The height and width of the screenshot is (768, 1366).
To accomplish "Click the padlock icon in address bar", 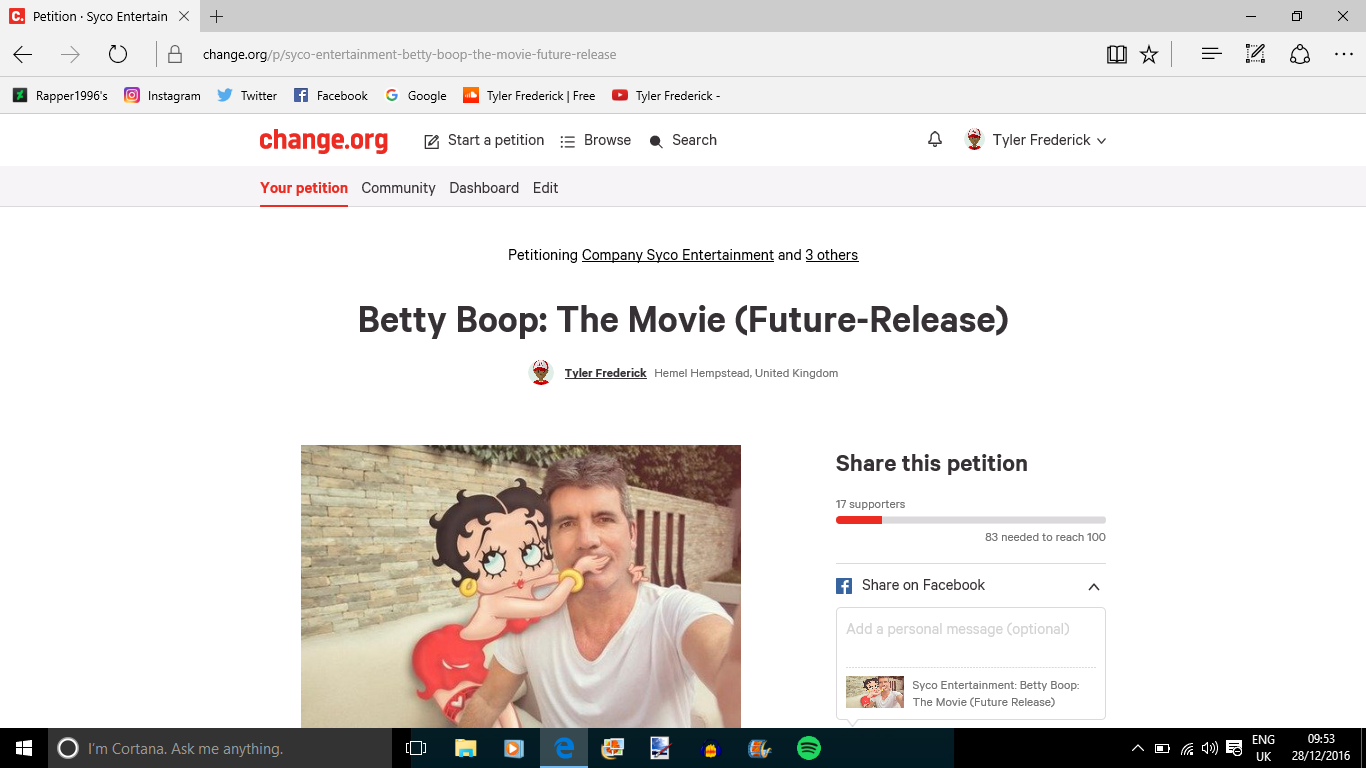I will click(x=175, y=55).
